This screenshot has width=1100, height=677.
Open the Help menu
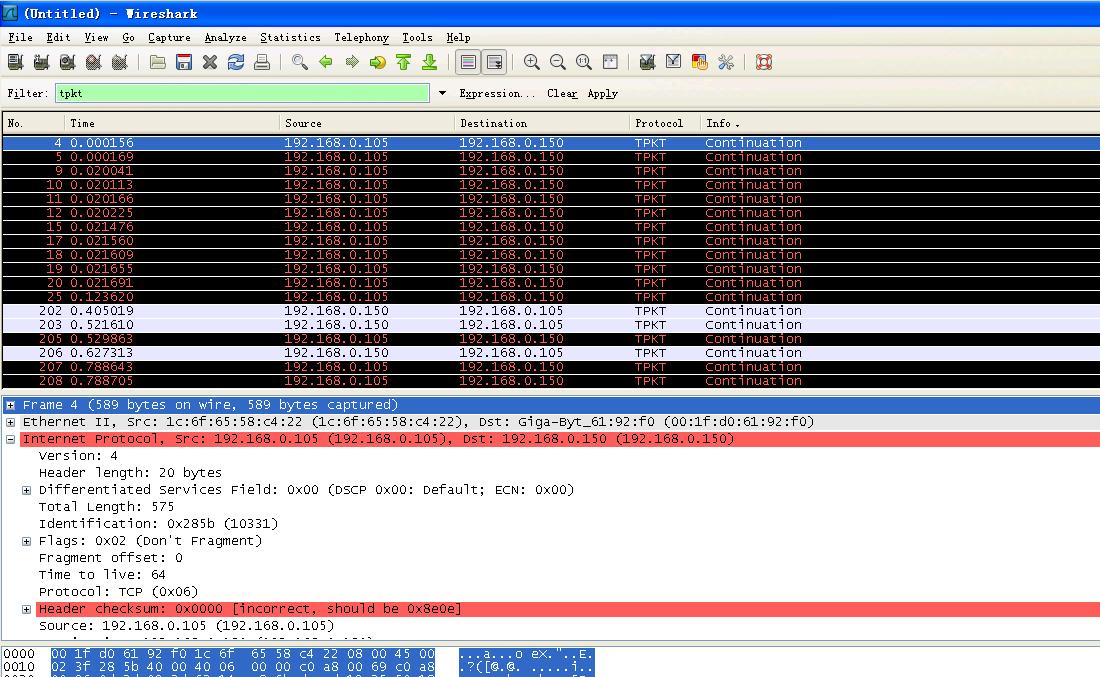point(458,37)
